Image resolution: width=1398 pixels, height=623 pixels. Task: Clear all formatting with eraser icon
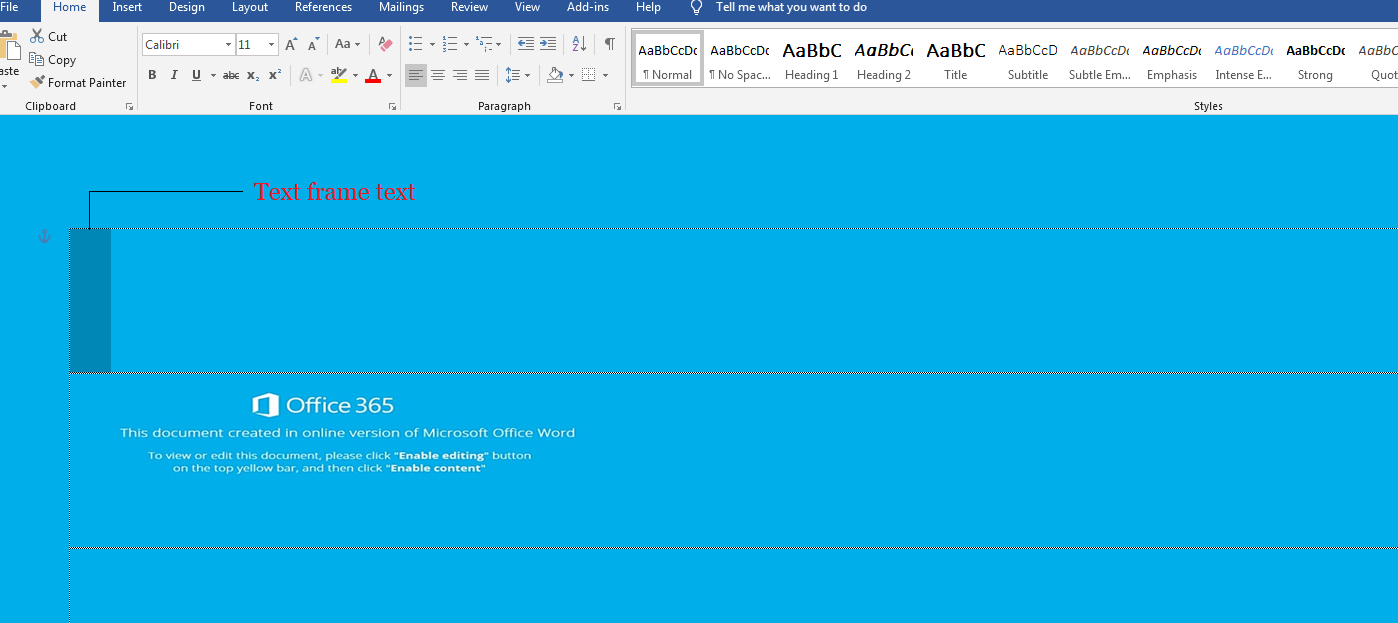[x=385, y=45]
